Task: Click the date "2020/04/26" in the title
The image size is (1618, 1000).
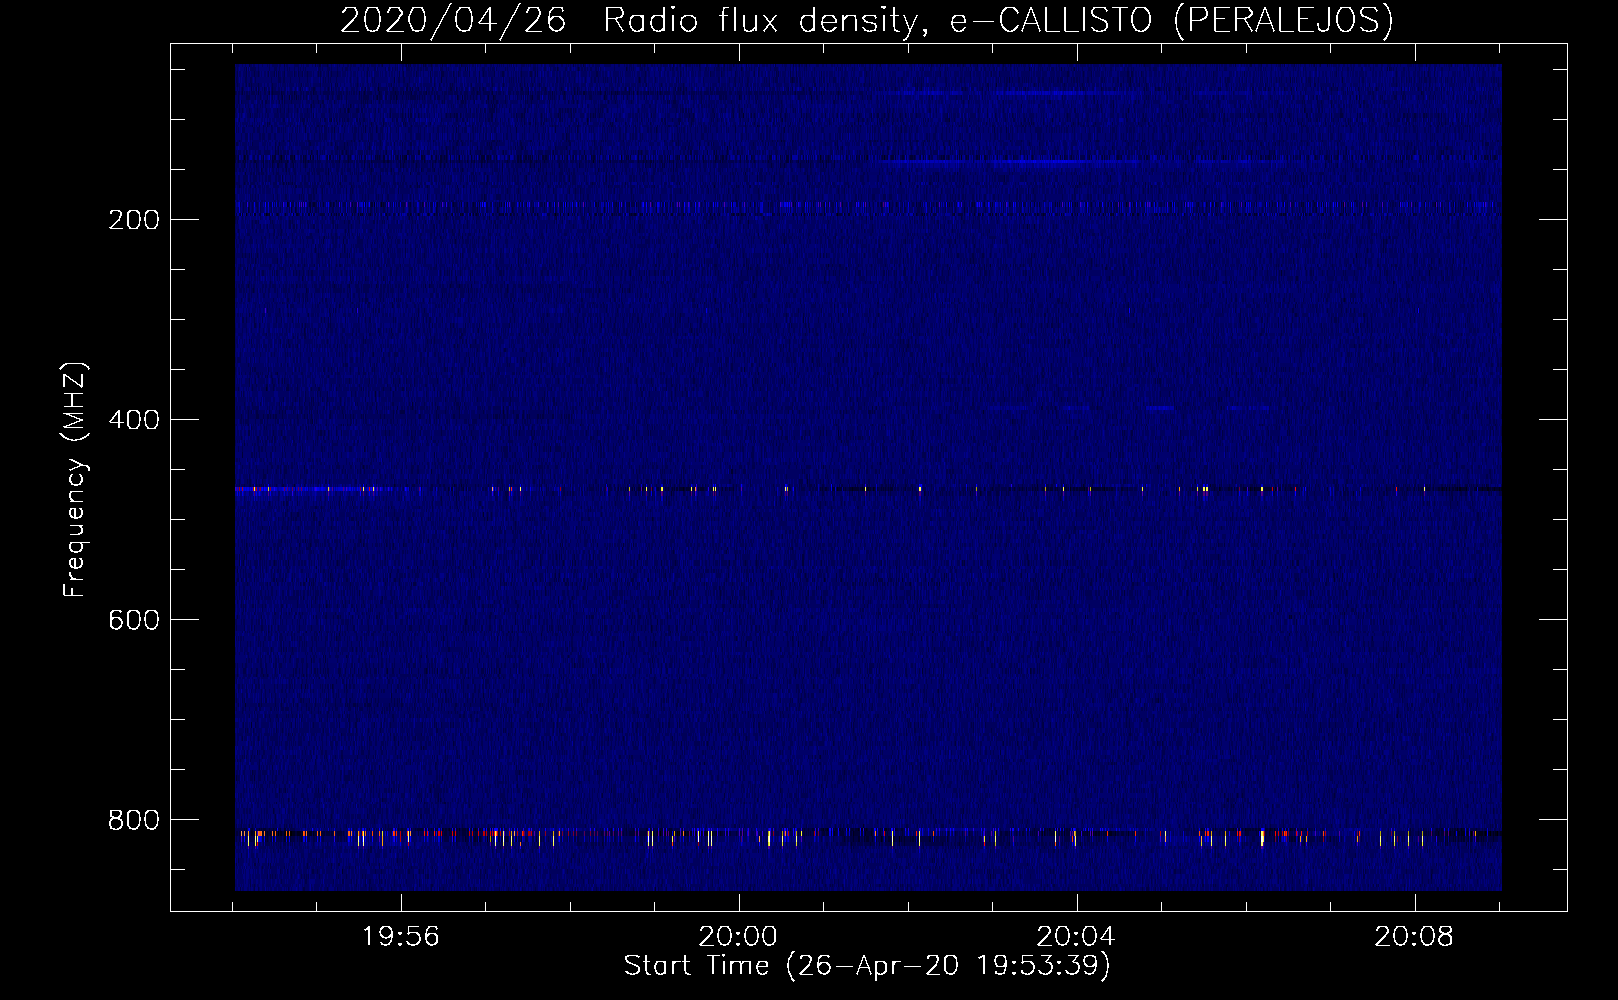Action: point(453,20)
